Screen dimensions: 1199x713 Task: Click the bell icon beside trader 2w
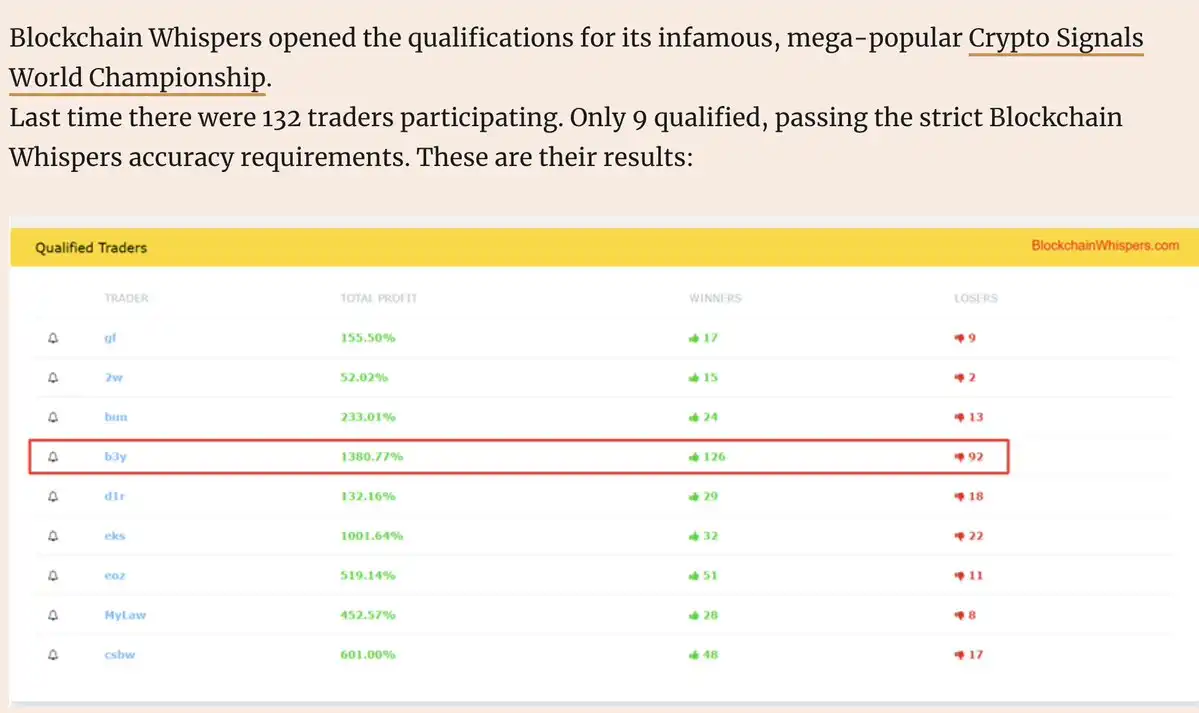53,378
